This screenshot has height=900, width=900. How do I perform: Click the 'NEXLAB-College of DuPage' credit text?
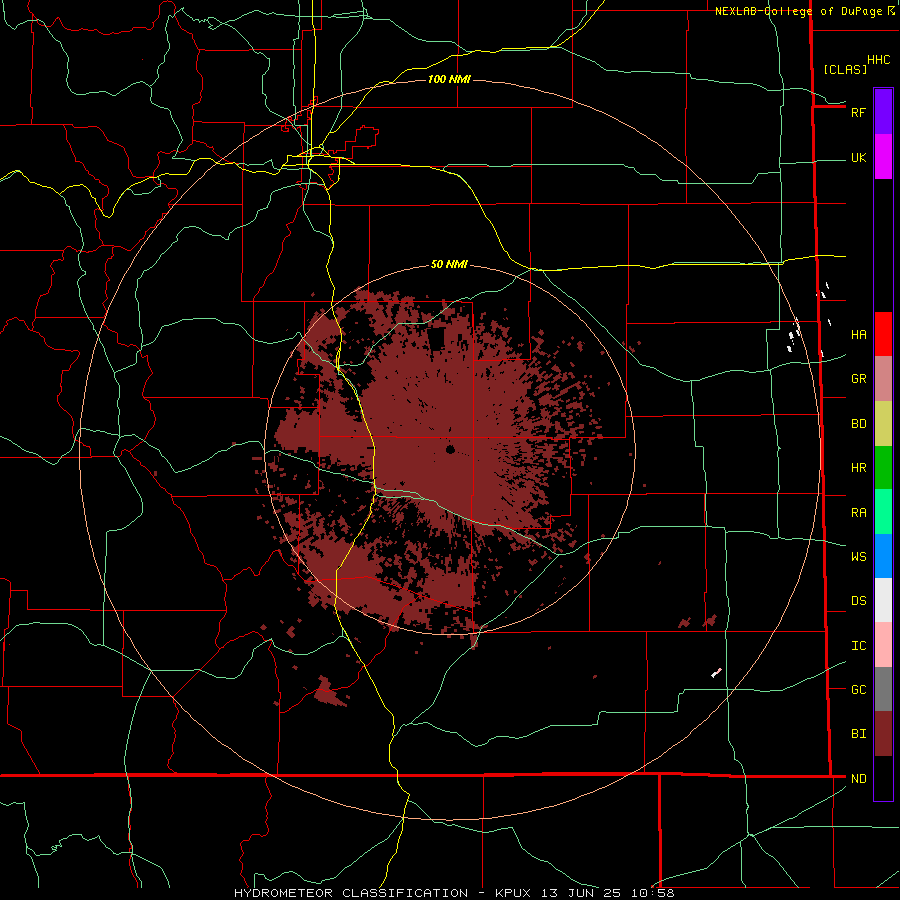click(799, 11)
